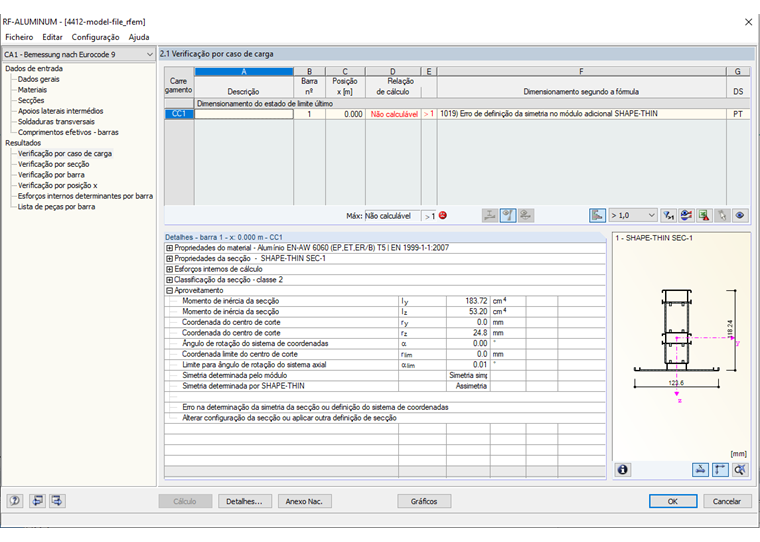This screenshot has height=542, width=760.
Task: Open Apoios laterais intermédios tree item
Action: [61, 111]
